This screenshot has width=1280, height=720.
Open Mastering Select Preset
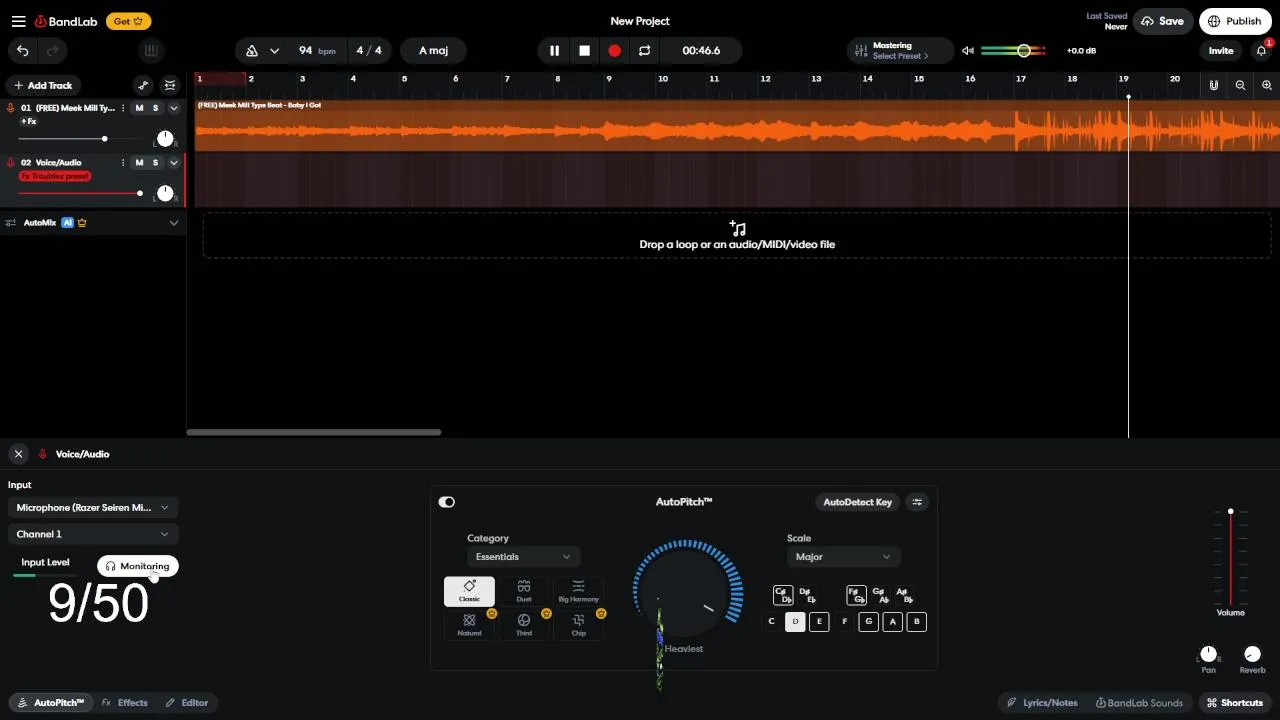pyautogui.click(x=900, y=51)
